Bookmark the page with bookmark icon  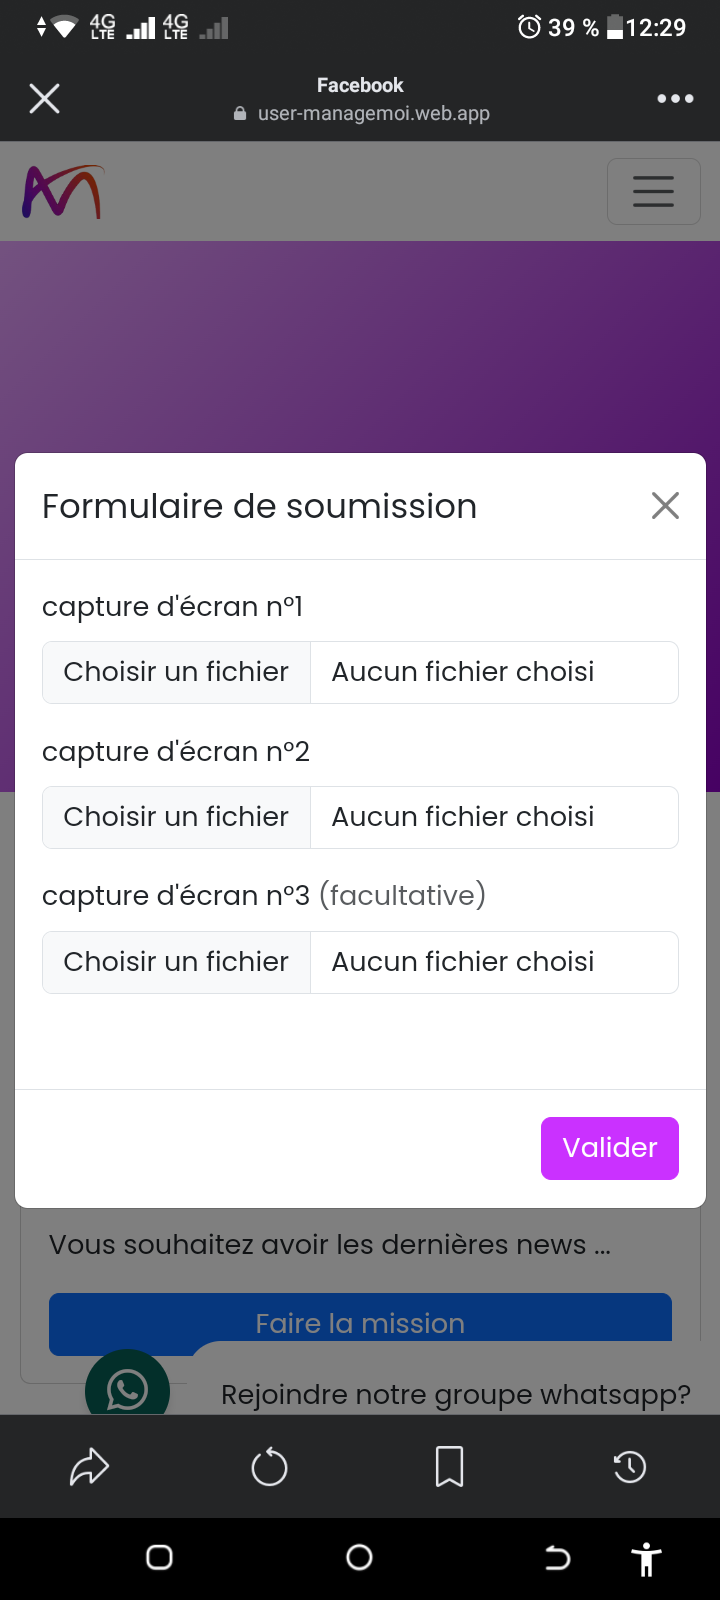click(x=449, y=1467)
